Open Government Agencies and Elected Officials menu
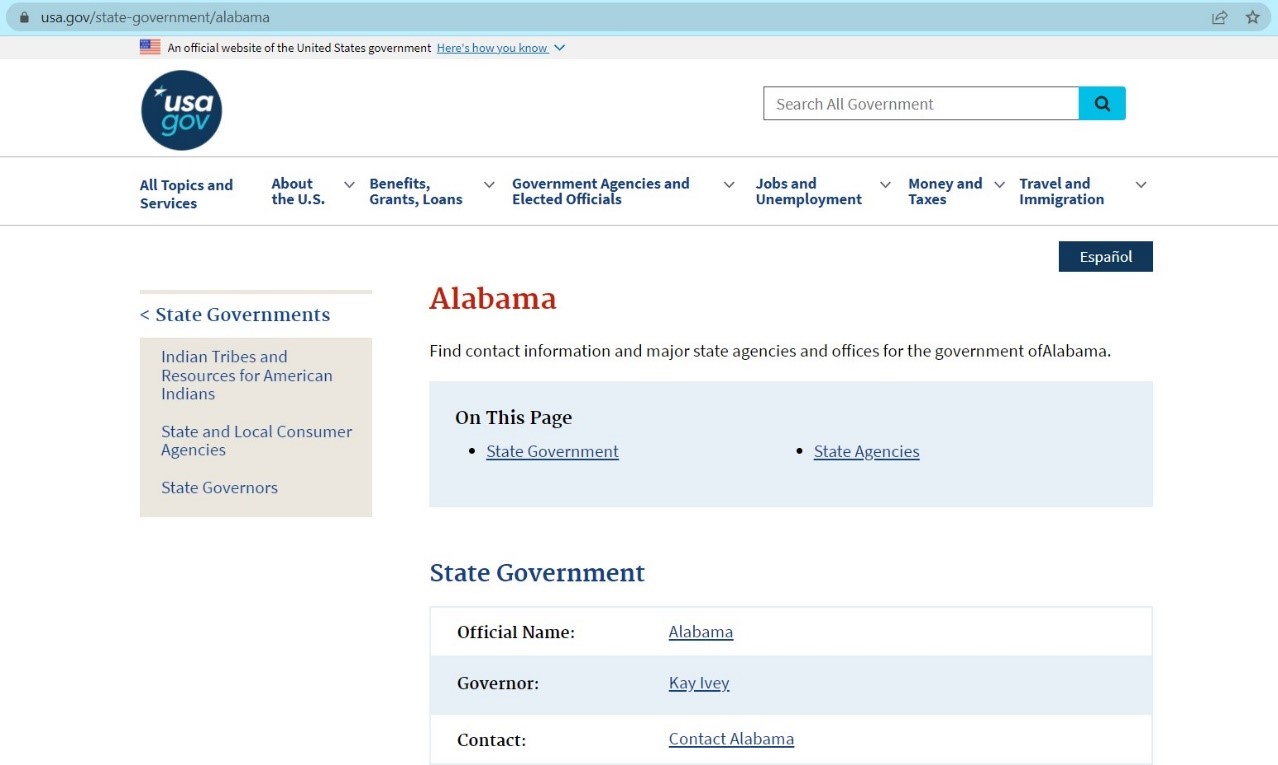 [x=601, y=191]
